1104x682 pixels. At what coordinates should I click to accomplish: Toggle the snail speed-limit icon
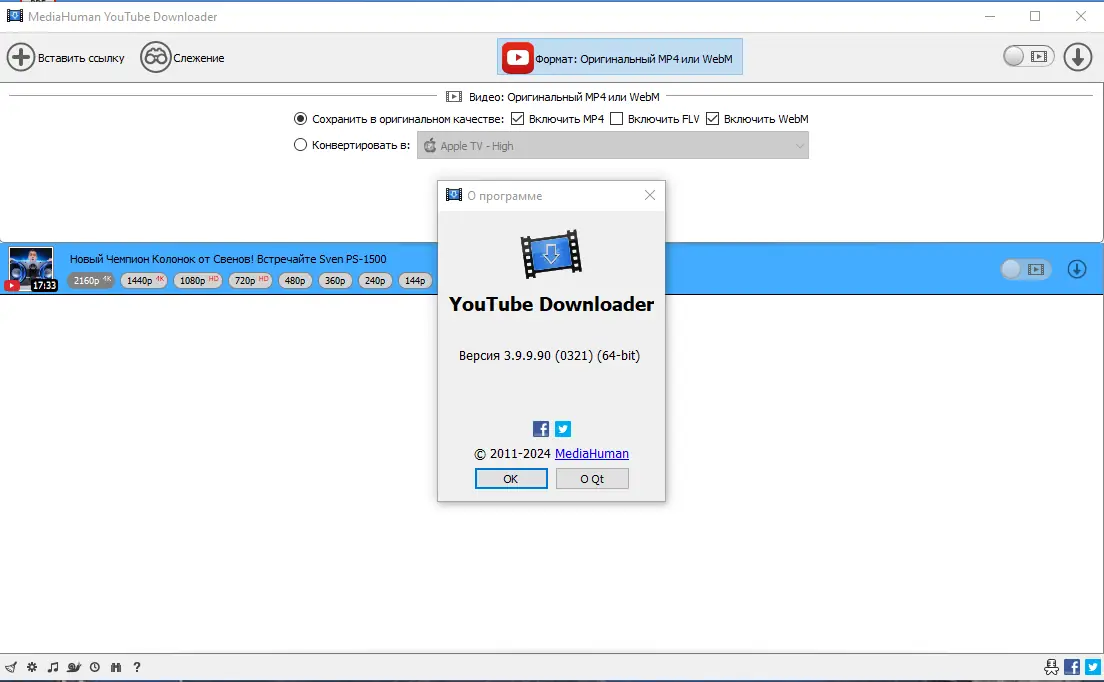pyautogui.click(x=74, y=667)
